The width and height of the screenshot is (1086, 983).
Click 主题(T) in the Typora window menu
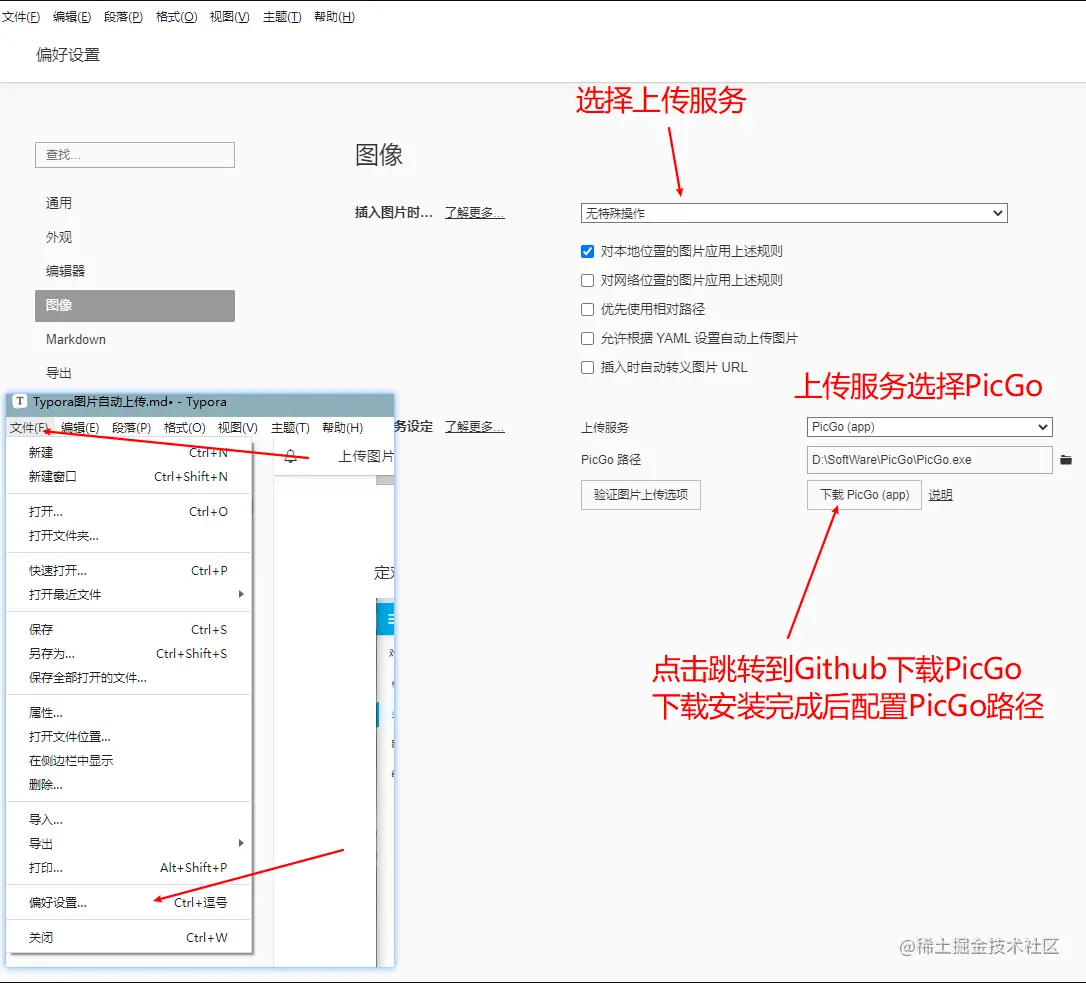[290, 427]
